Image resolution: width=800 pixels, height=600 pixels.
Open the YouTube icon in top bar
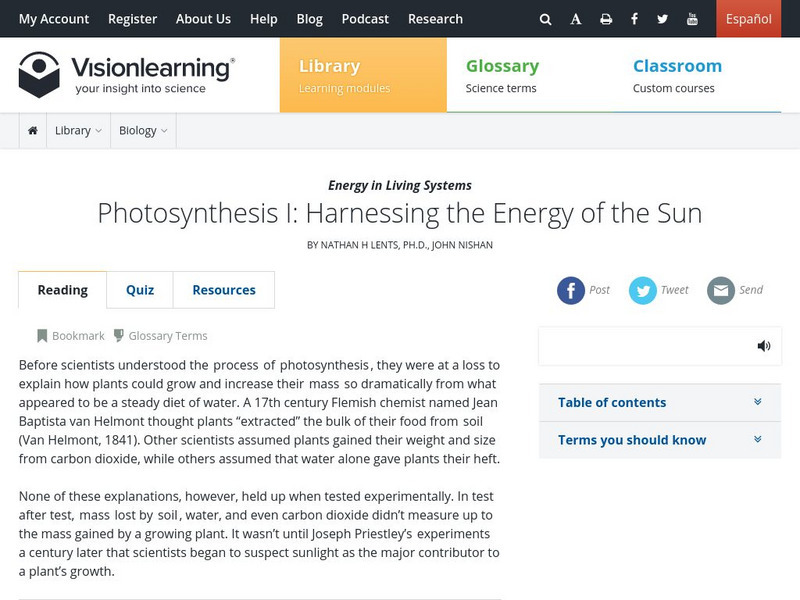[x=692, y=19]
